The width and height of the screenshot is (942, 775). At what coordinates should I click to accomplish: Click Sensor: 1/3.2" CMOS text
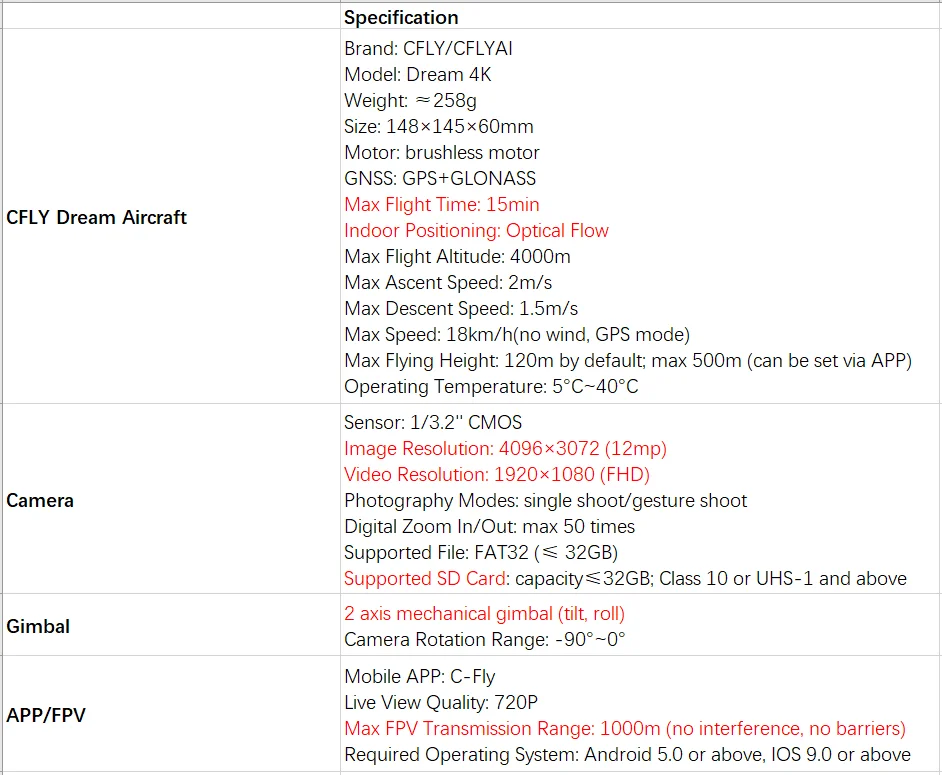(x=433, y=422)
